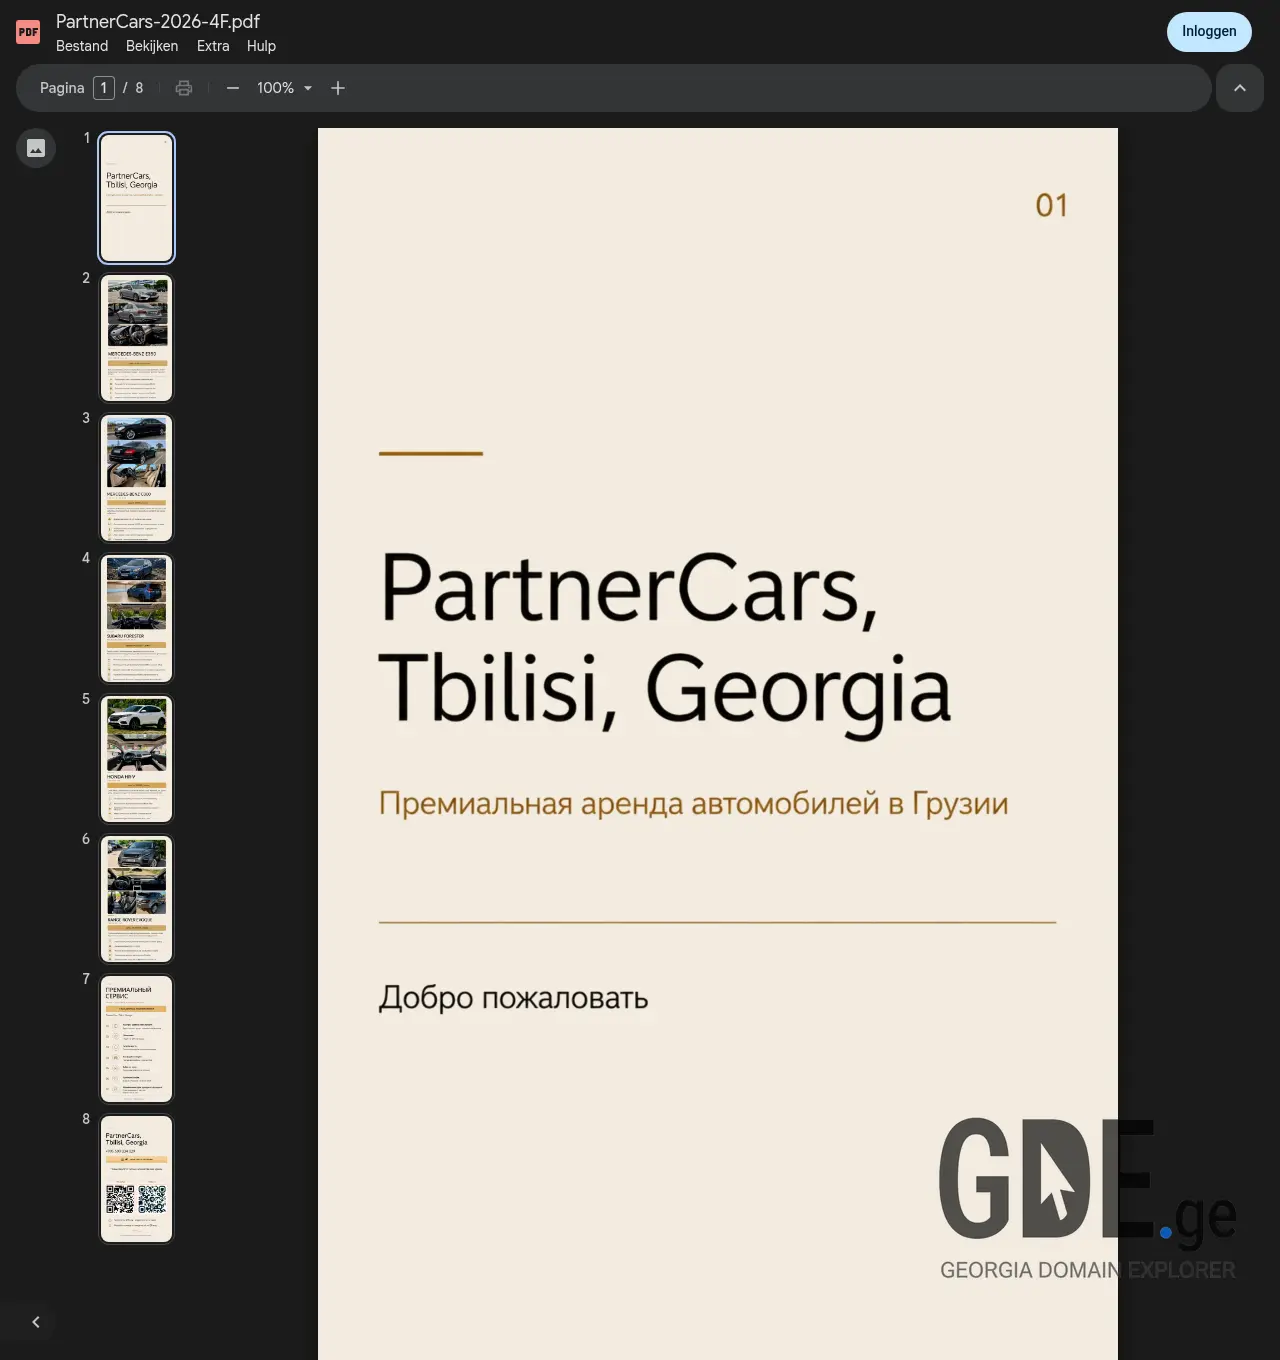Viewport: 1280px width, 1360px height.
Task: Open the Hulp menu
Action: point(261,46)
